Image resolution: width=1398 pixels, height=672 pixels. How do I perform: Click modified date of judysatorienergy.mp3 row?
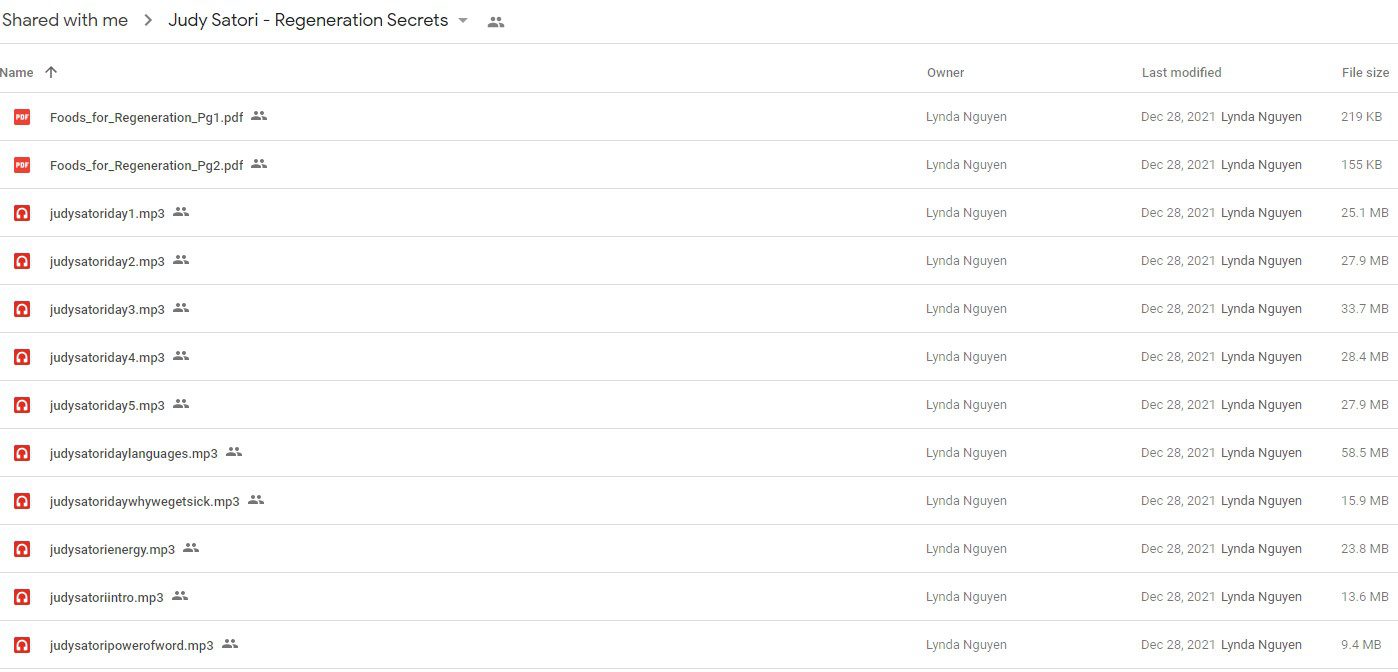(1178, 549)
